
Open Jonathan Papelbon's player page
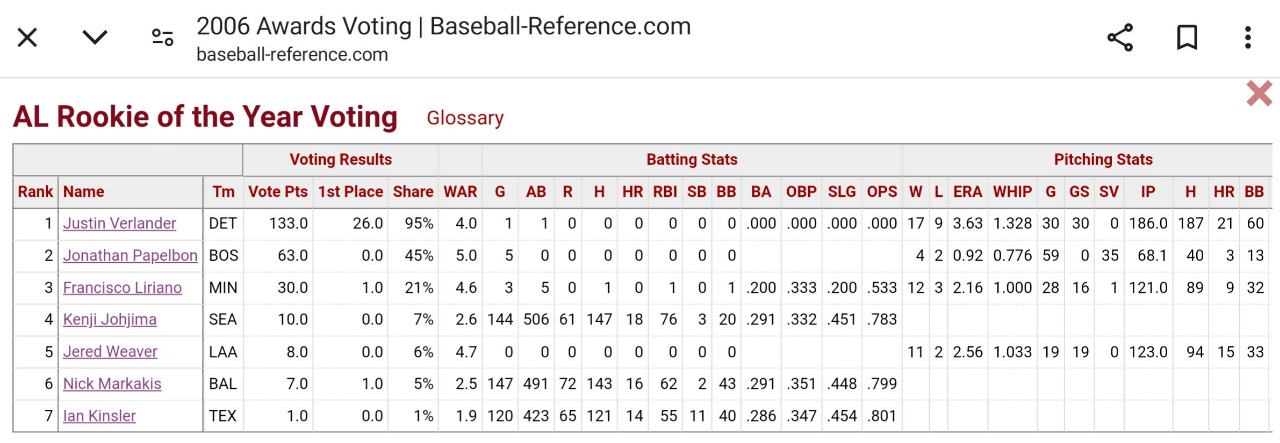[130, 255]
